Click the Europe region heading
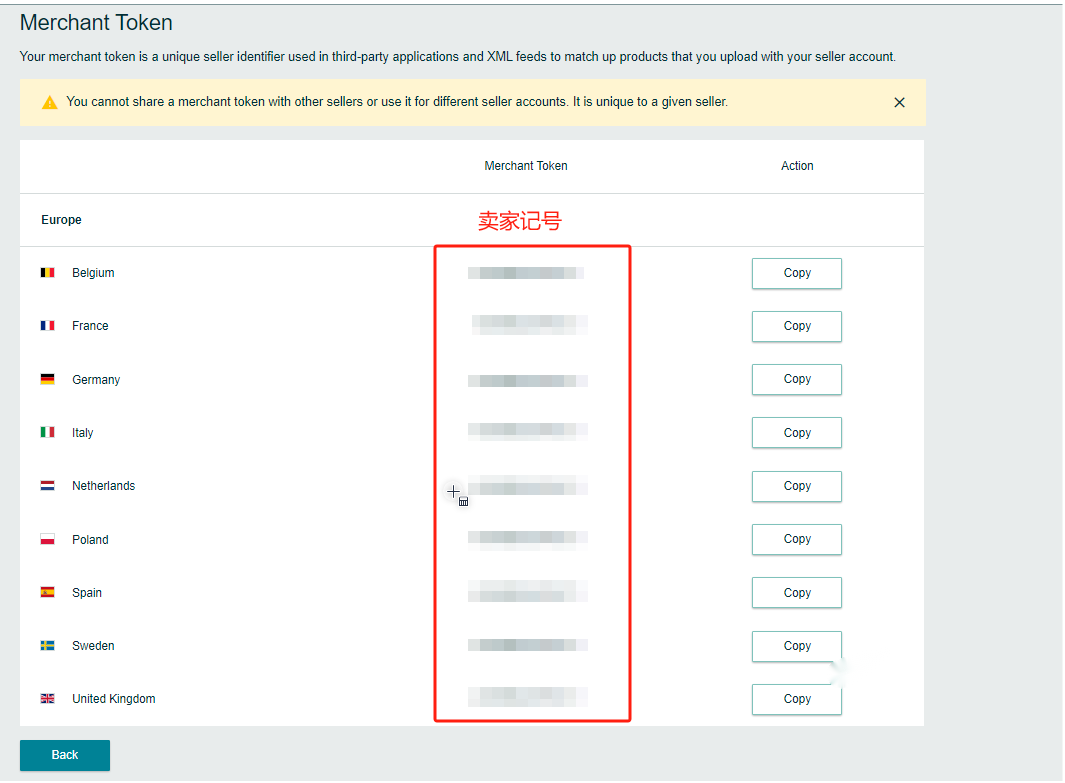Viewport: 1065px width, 783px height. pyautogui.click(x=61, y=220)
